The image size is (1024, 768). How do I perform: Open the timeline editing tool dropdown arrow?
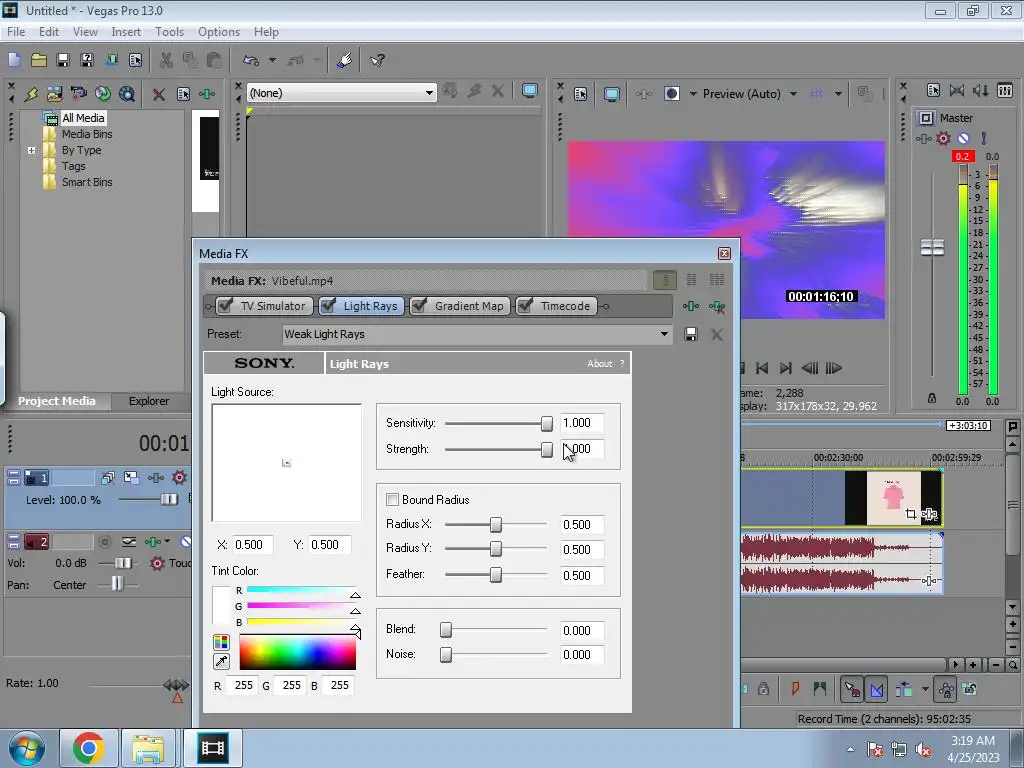tap(925, 689)
